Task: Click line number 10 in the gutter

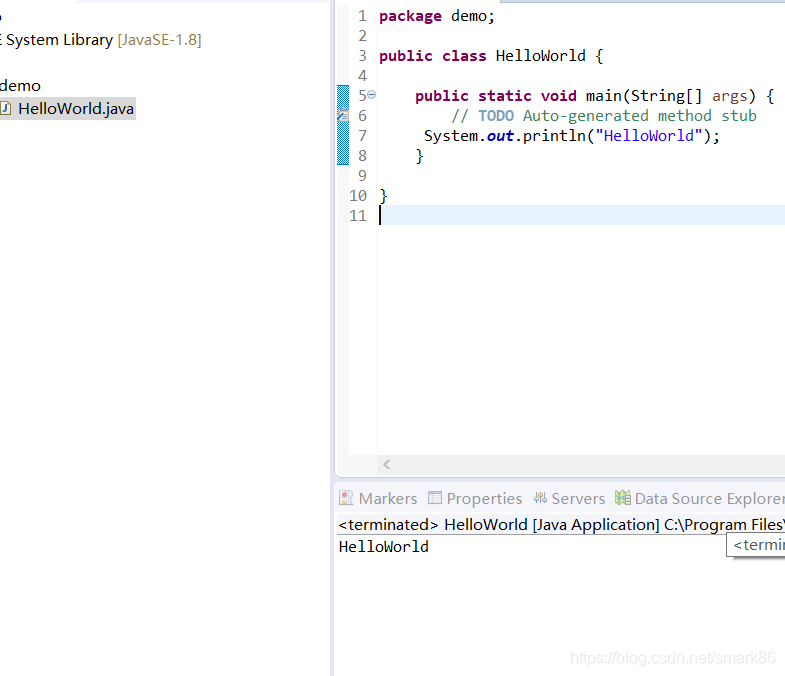Action: pos(358,196)
